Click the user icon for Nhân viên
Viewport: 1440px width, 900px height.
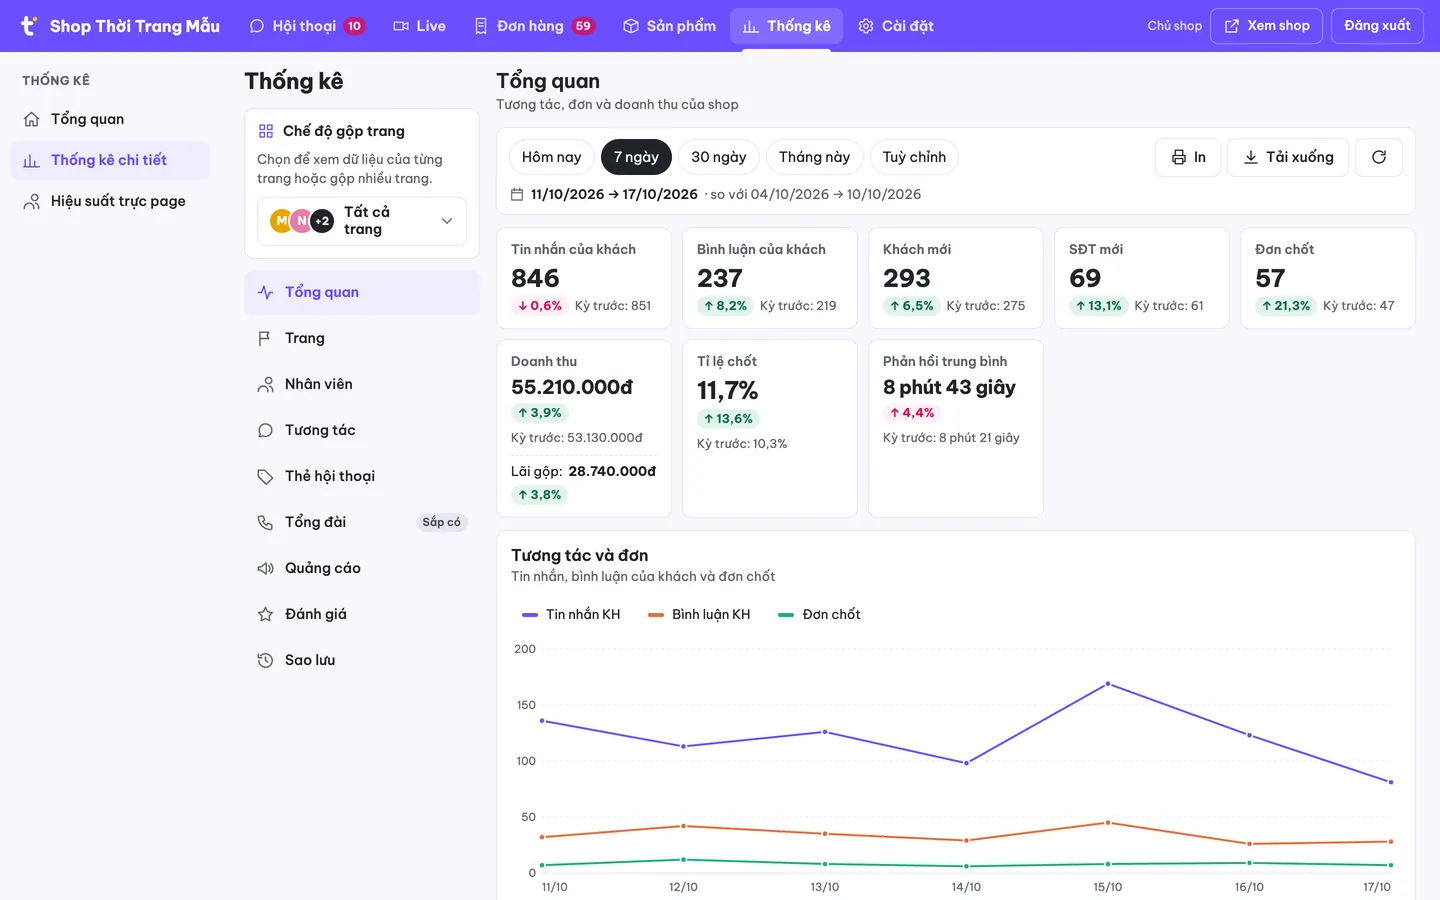pos(265,384)
